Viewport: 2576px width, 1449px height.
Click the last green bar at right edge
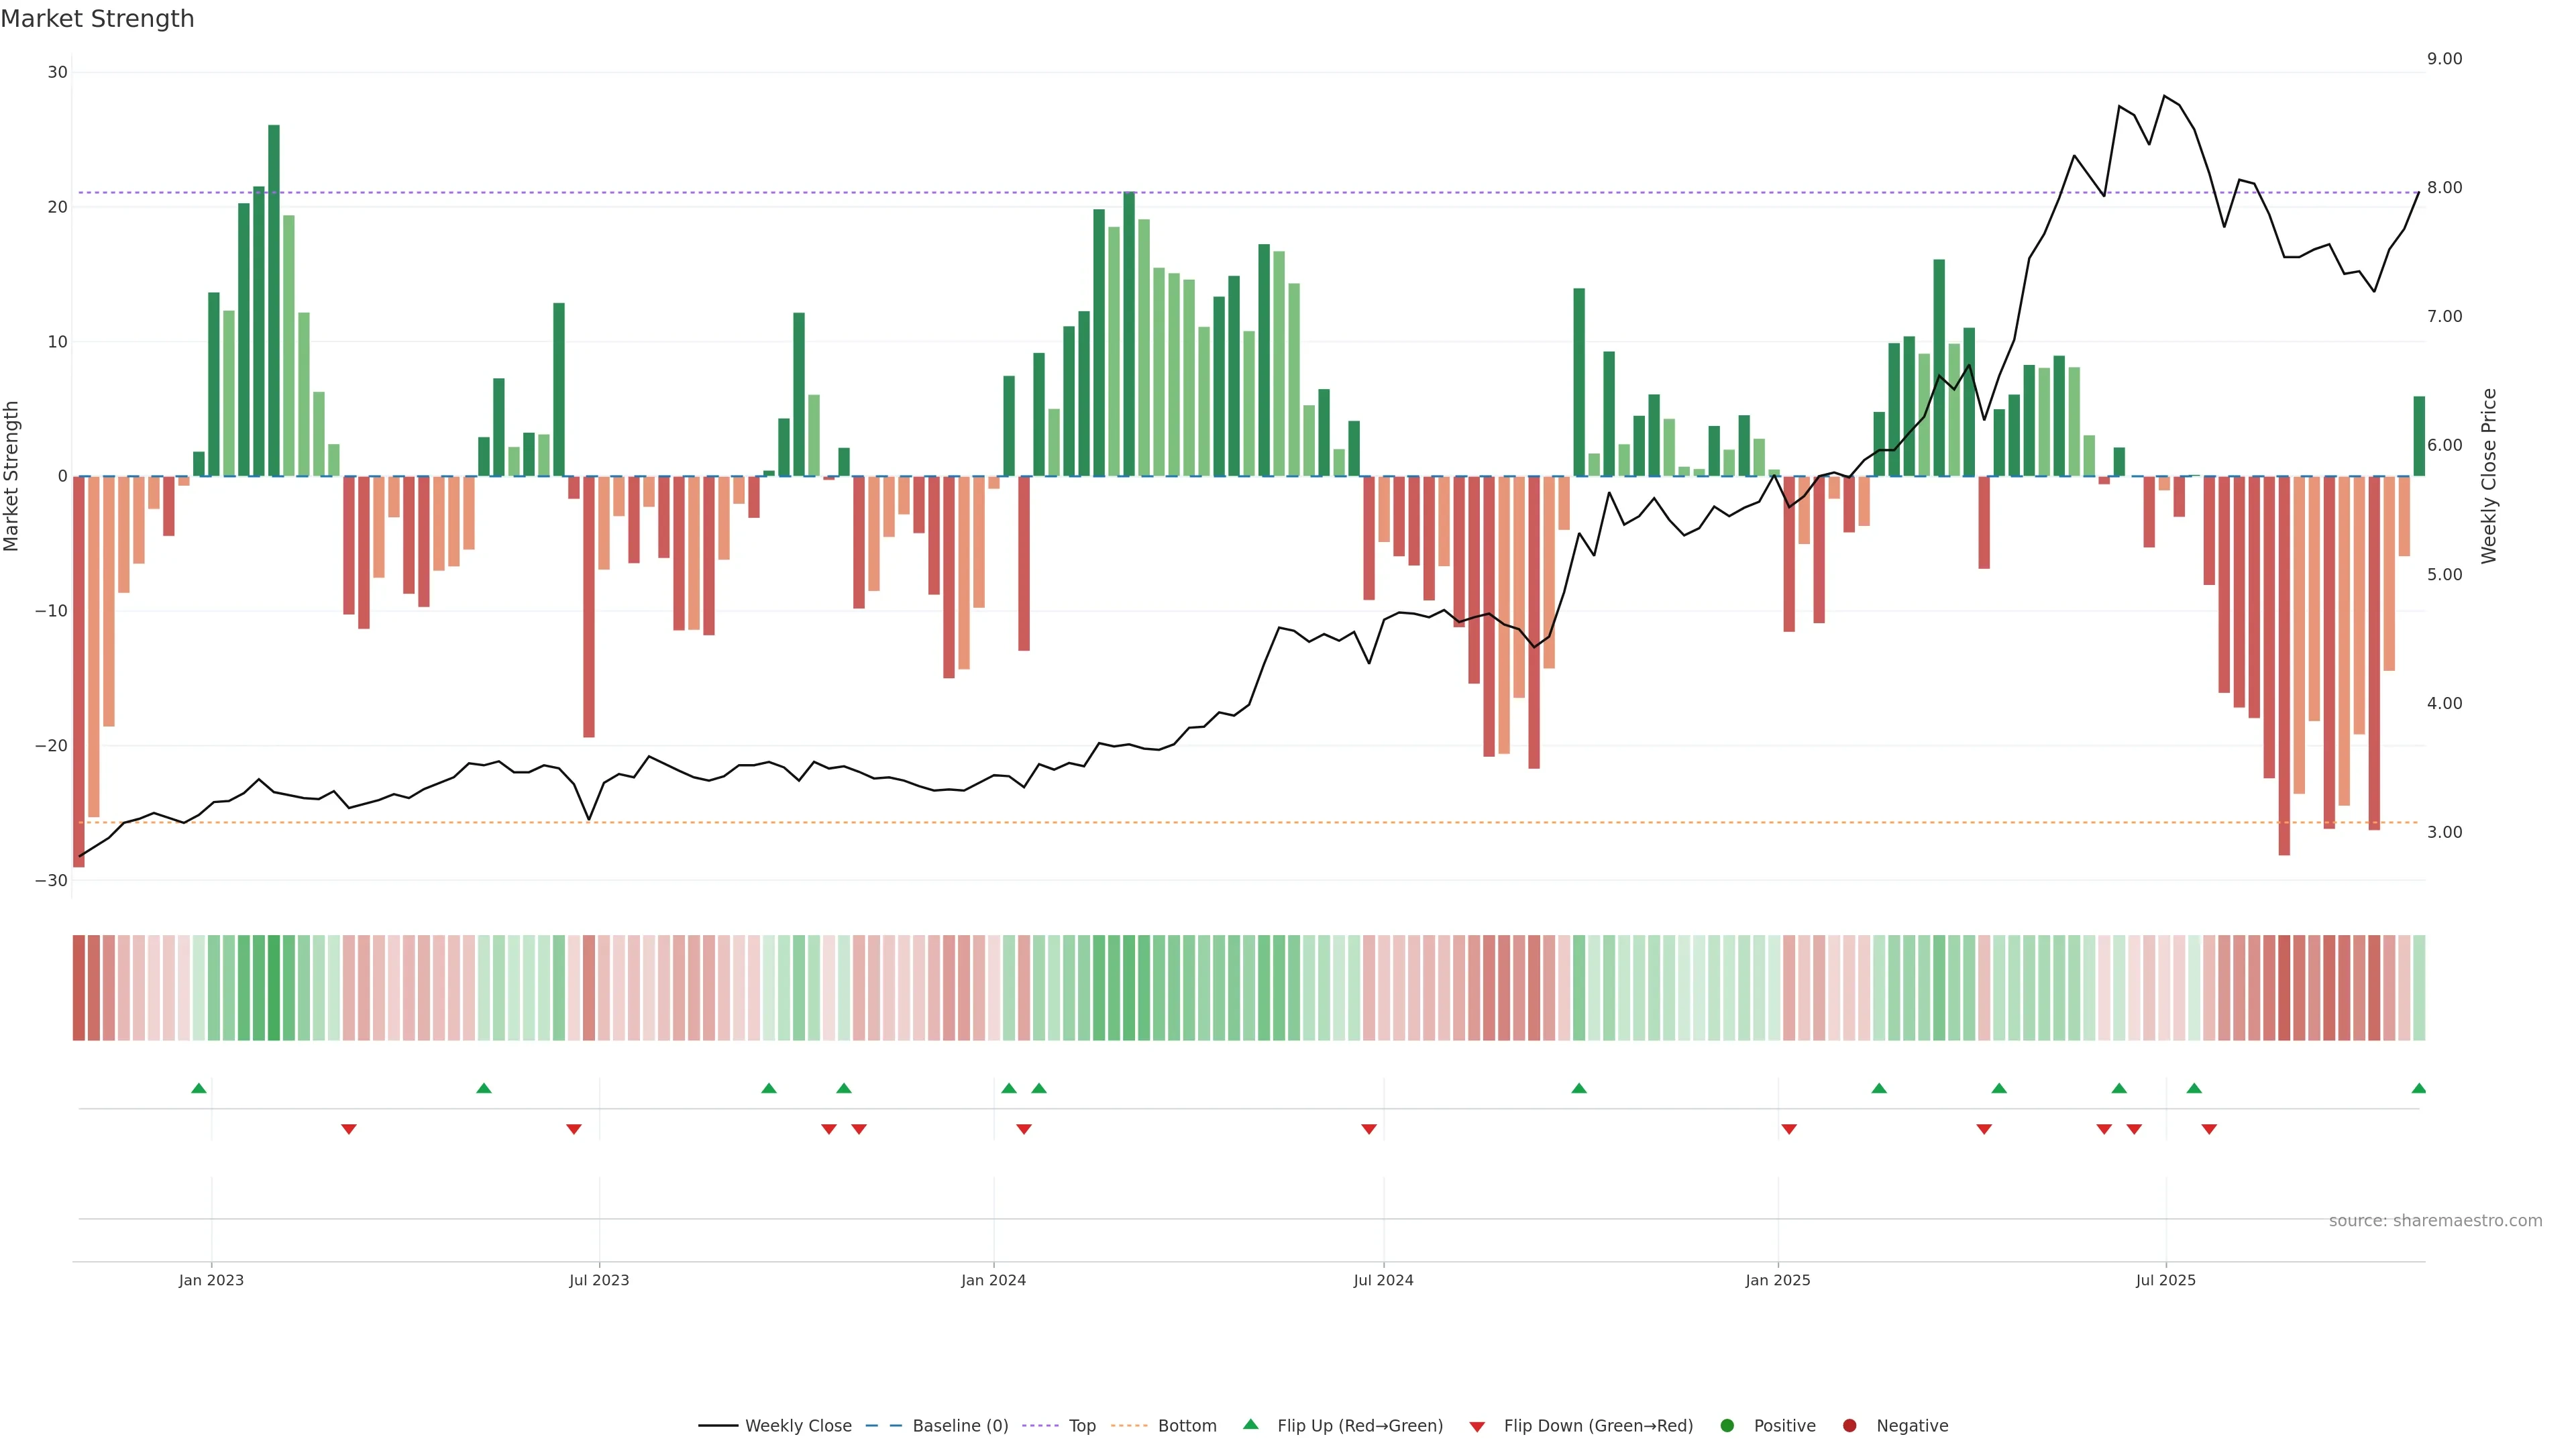coord(2419,436)
